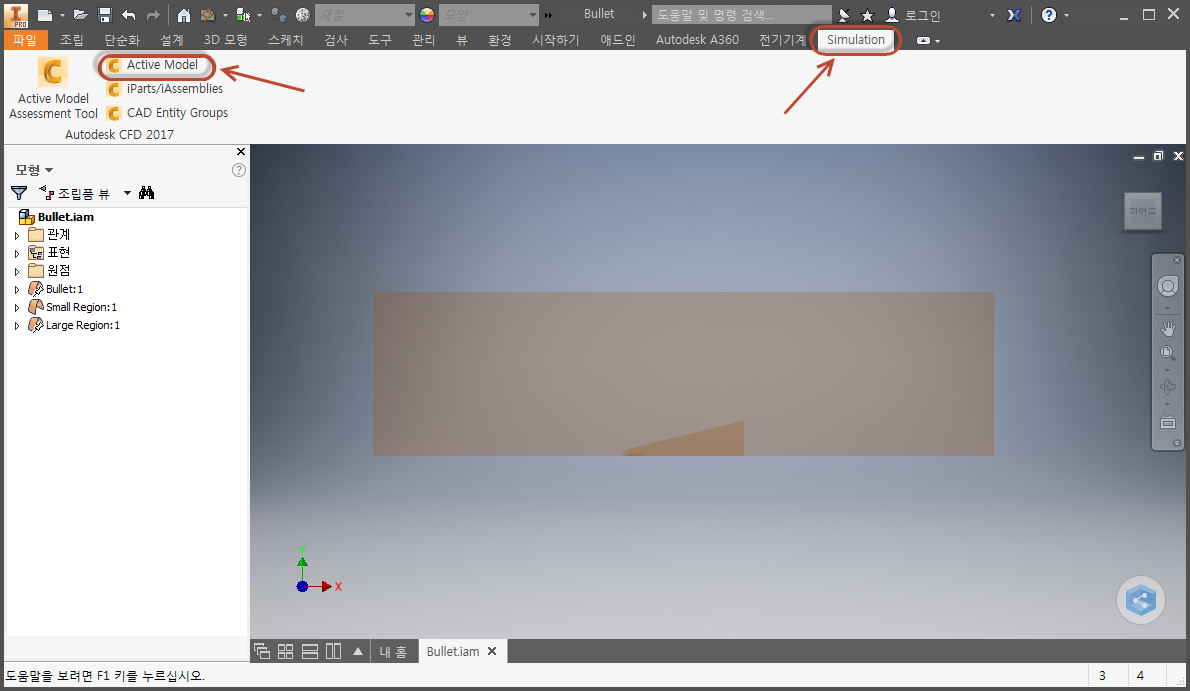Click CAD Entity Groups option

coord(168,113)
